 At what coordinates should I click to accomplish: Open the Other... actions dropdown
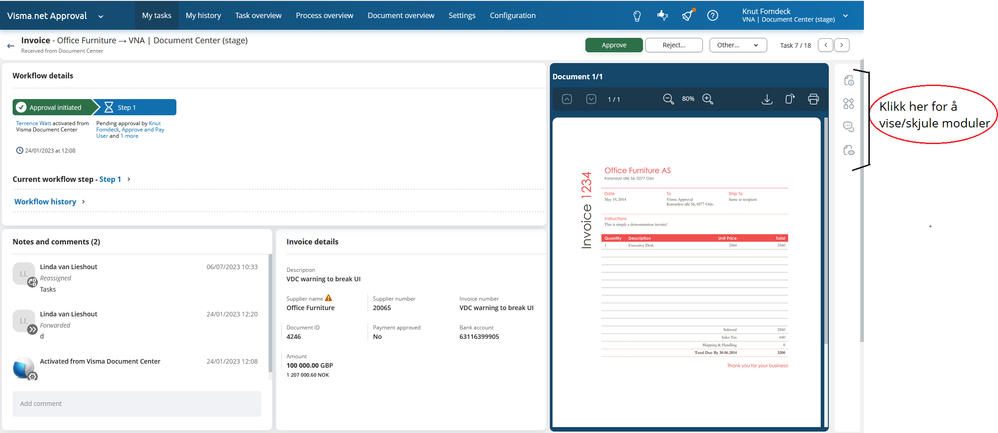pos(738,45)
